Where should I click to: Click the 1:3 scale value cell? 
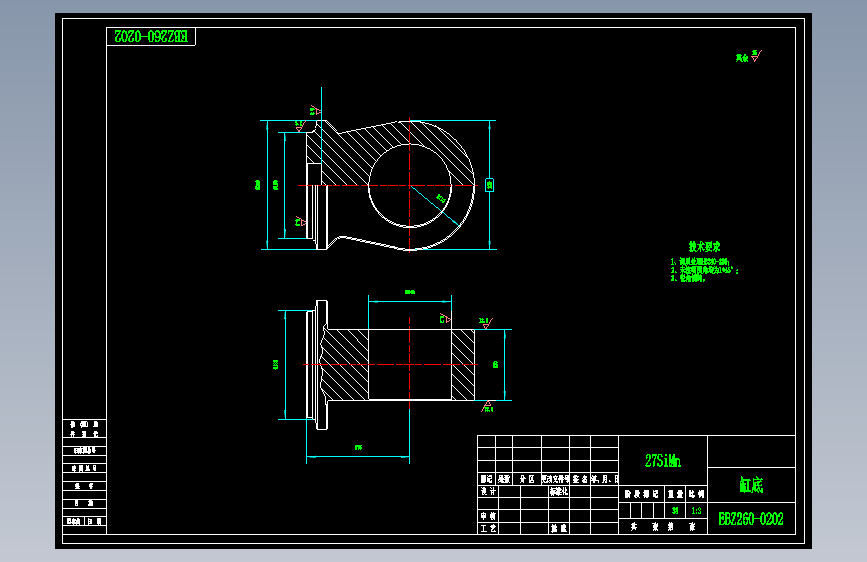coord(696,511)
